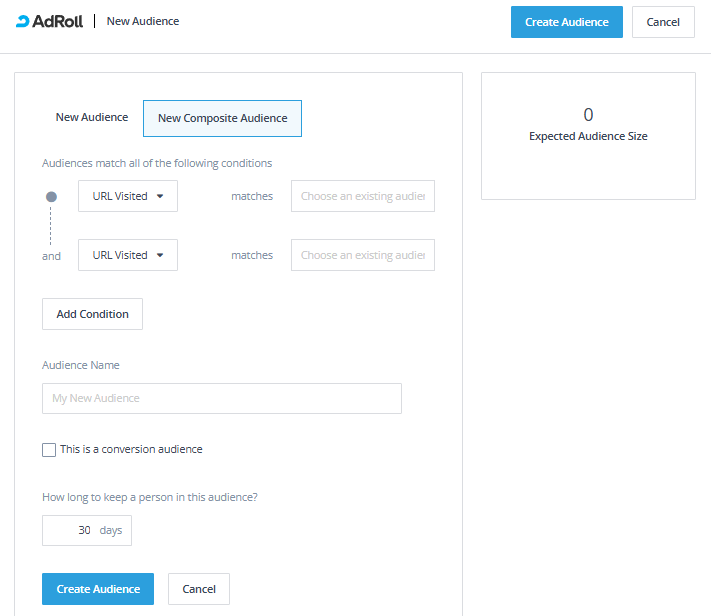Image resolution: width=711 pixels, height=616 pixels.
Task: Click the Expected Audience Size count
Action: [x=588, y=115]
